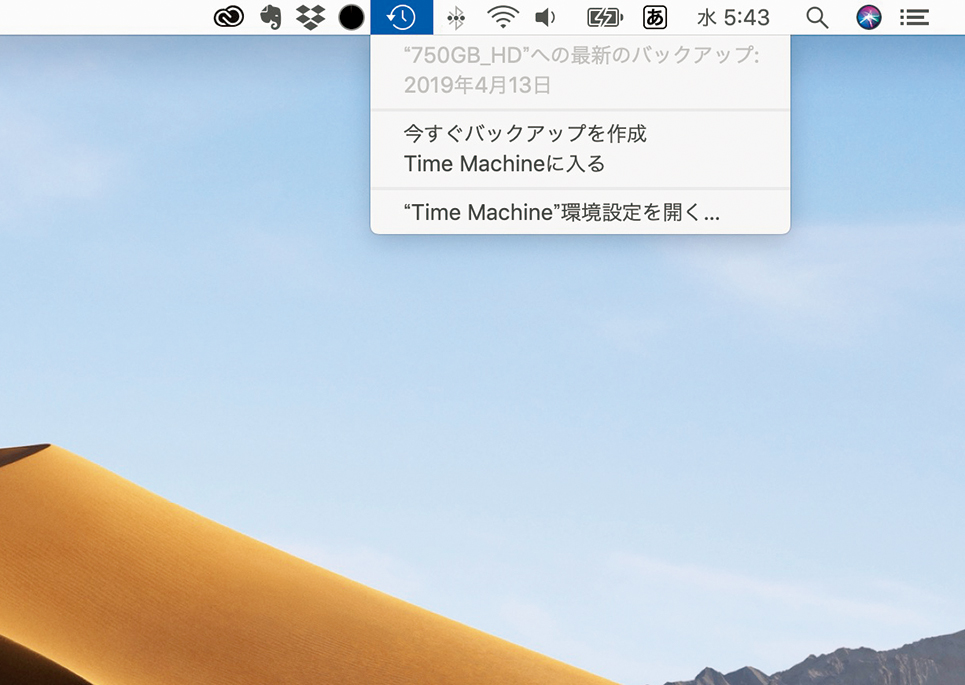Select 今すぐバックアップを作成
Image resolution: width=965 pixels, height=685 pixels.
tap(525, 133)
